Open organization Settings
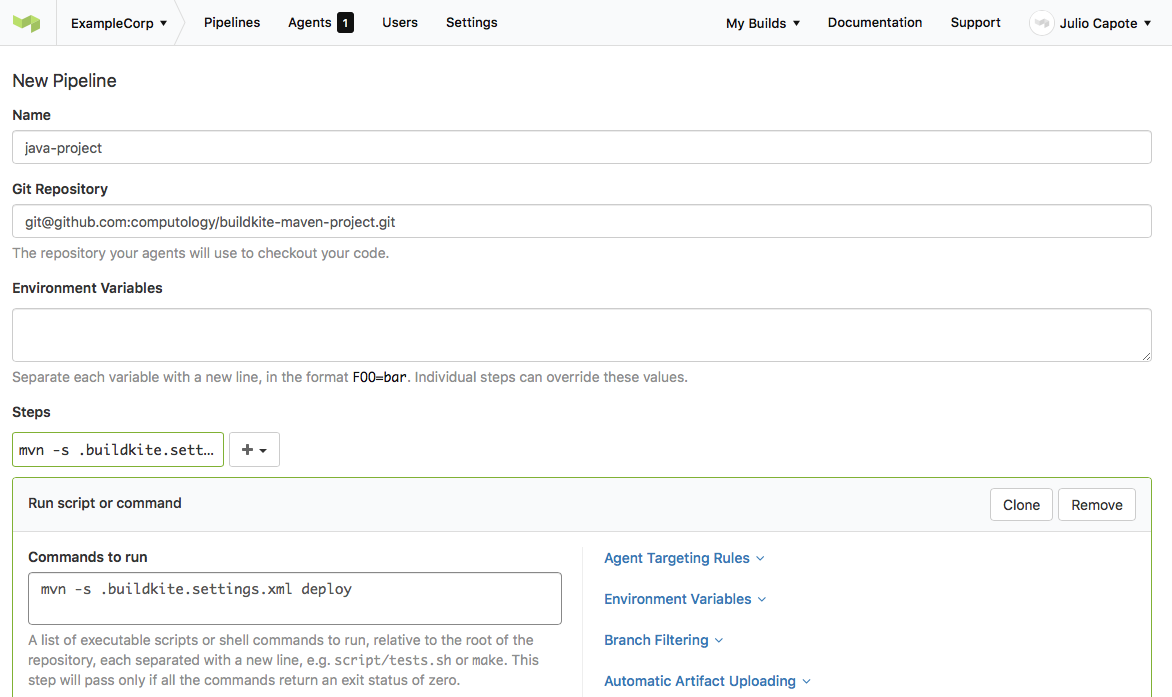This screenshot has width=1172, height=697. point(471,22)
